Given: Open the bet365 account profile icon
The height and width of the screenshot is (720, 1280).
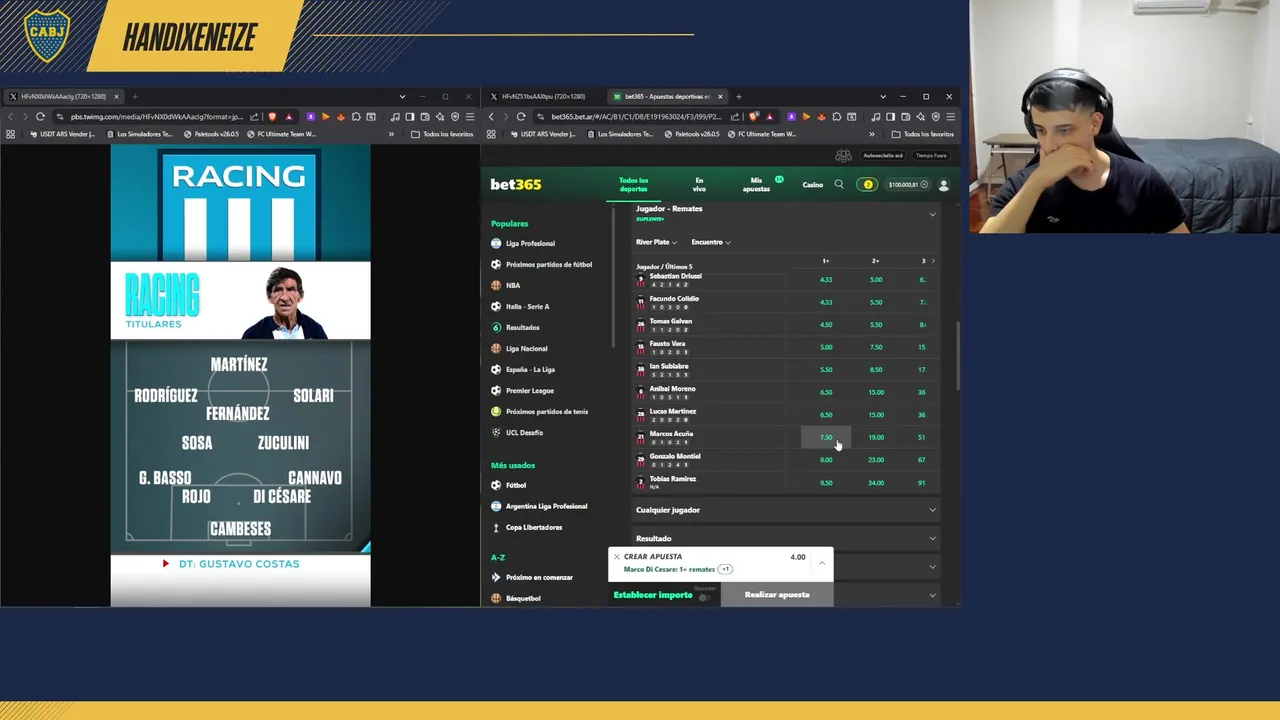Looking at the screenshot, I should point(943,185).
